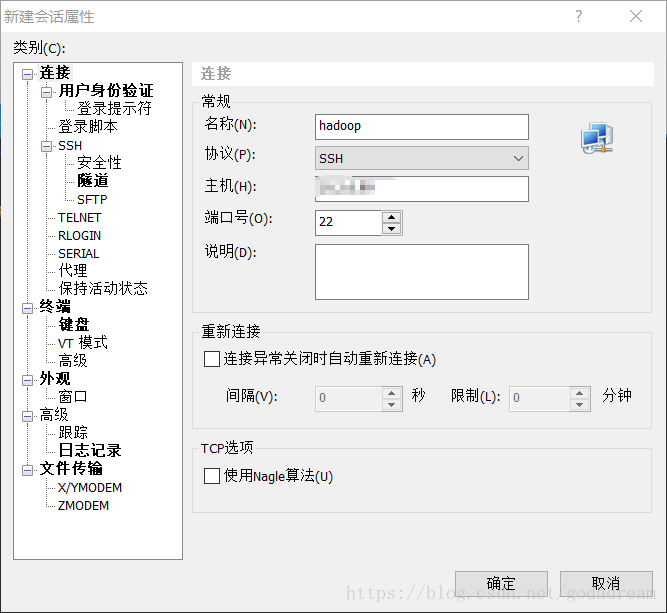Click 间隔 spinner up arrow
This screenshot has width=667, height=613.
pos(391,393)
